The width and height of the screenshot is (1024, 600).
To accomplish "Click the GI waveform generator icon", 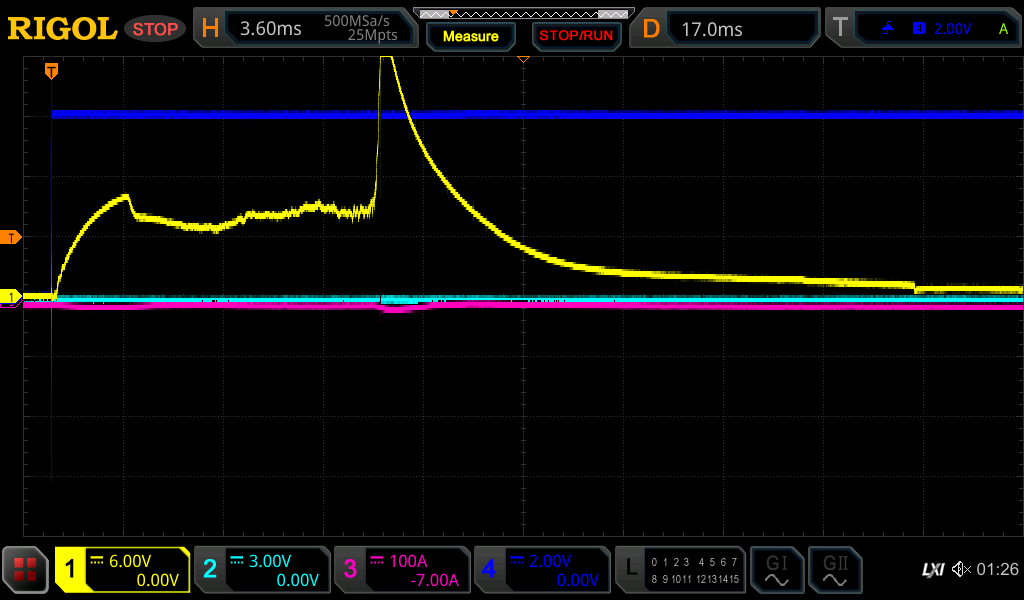I will (776, 570).
